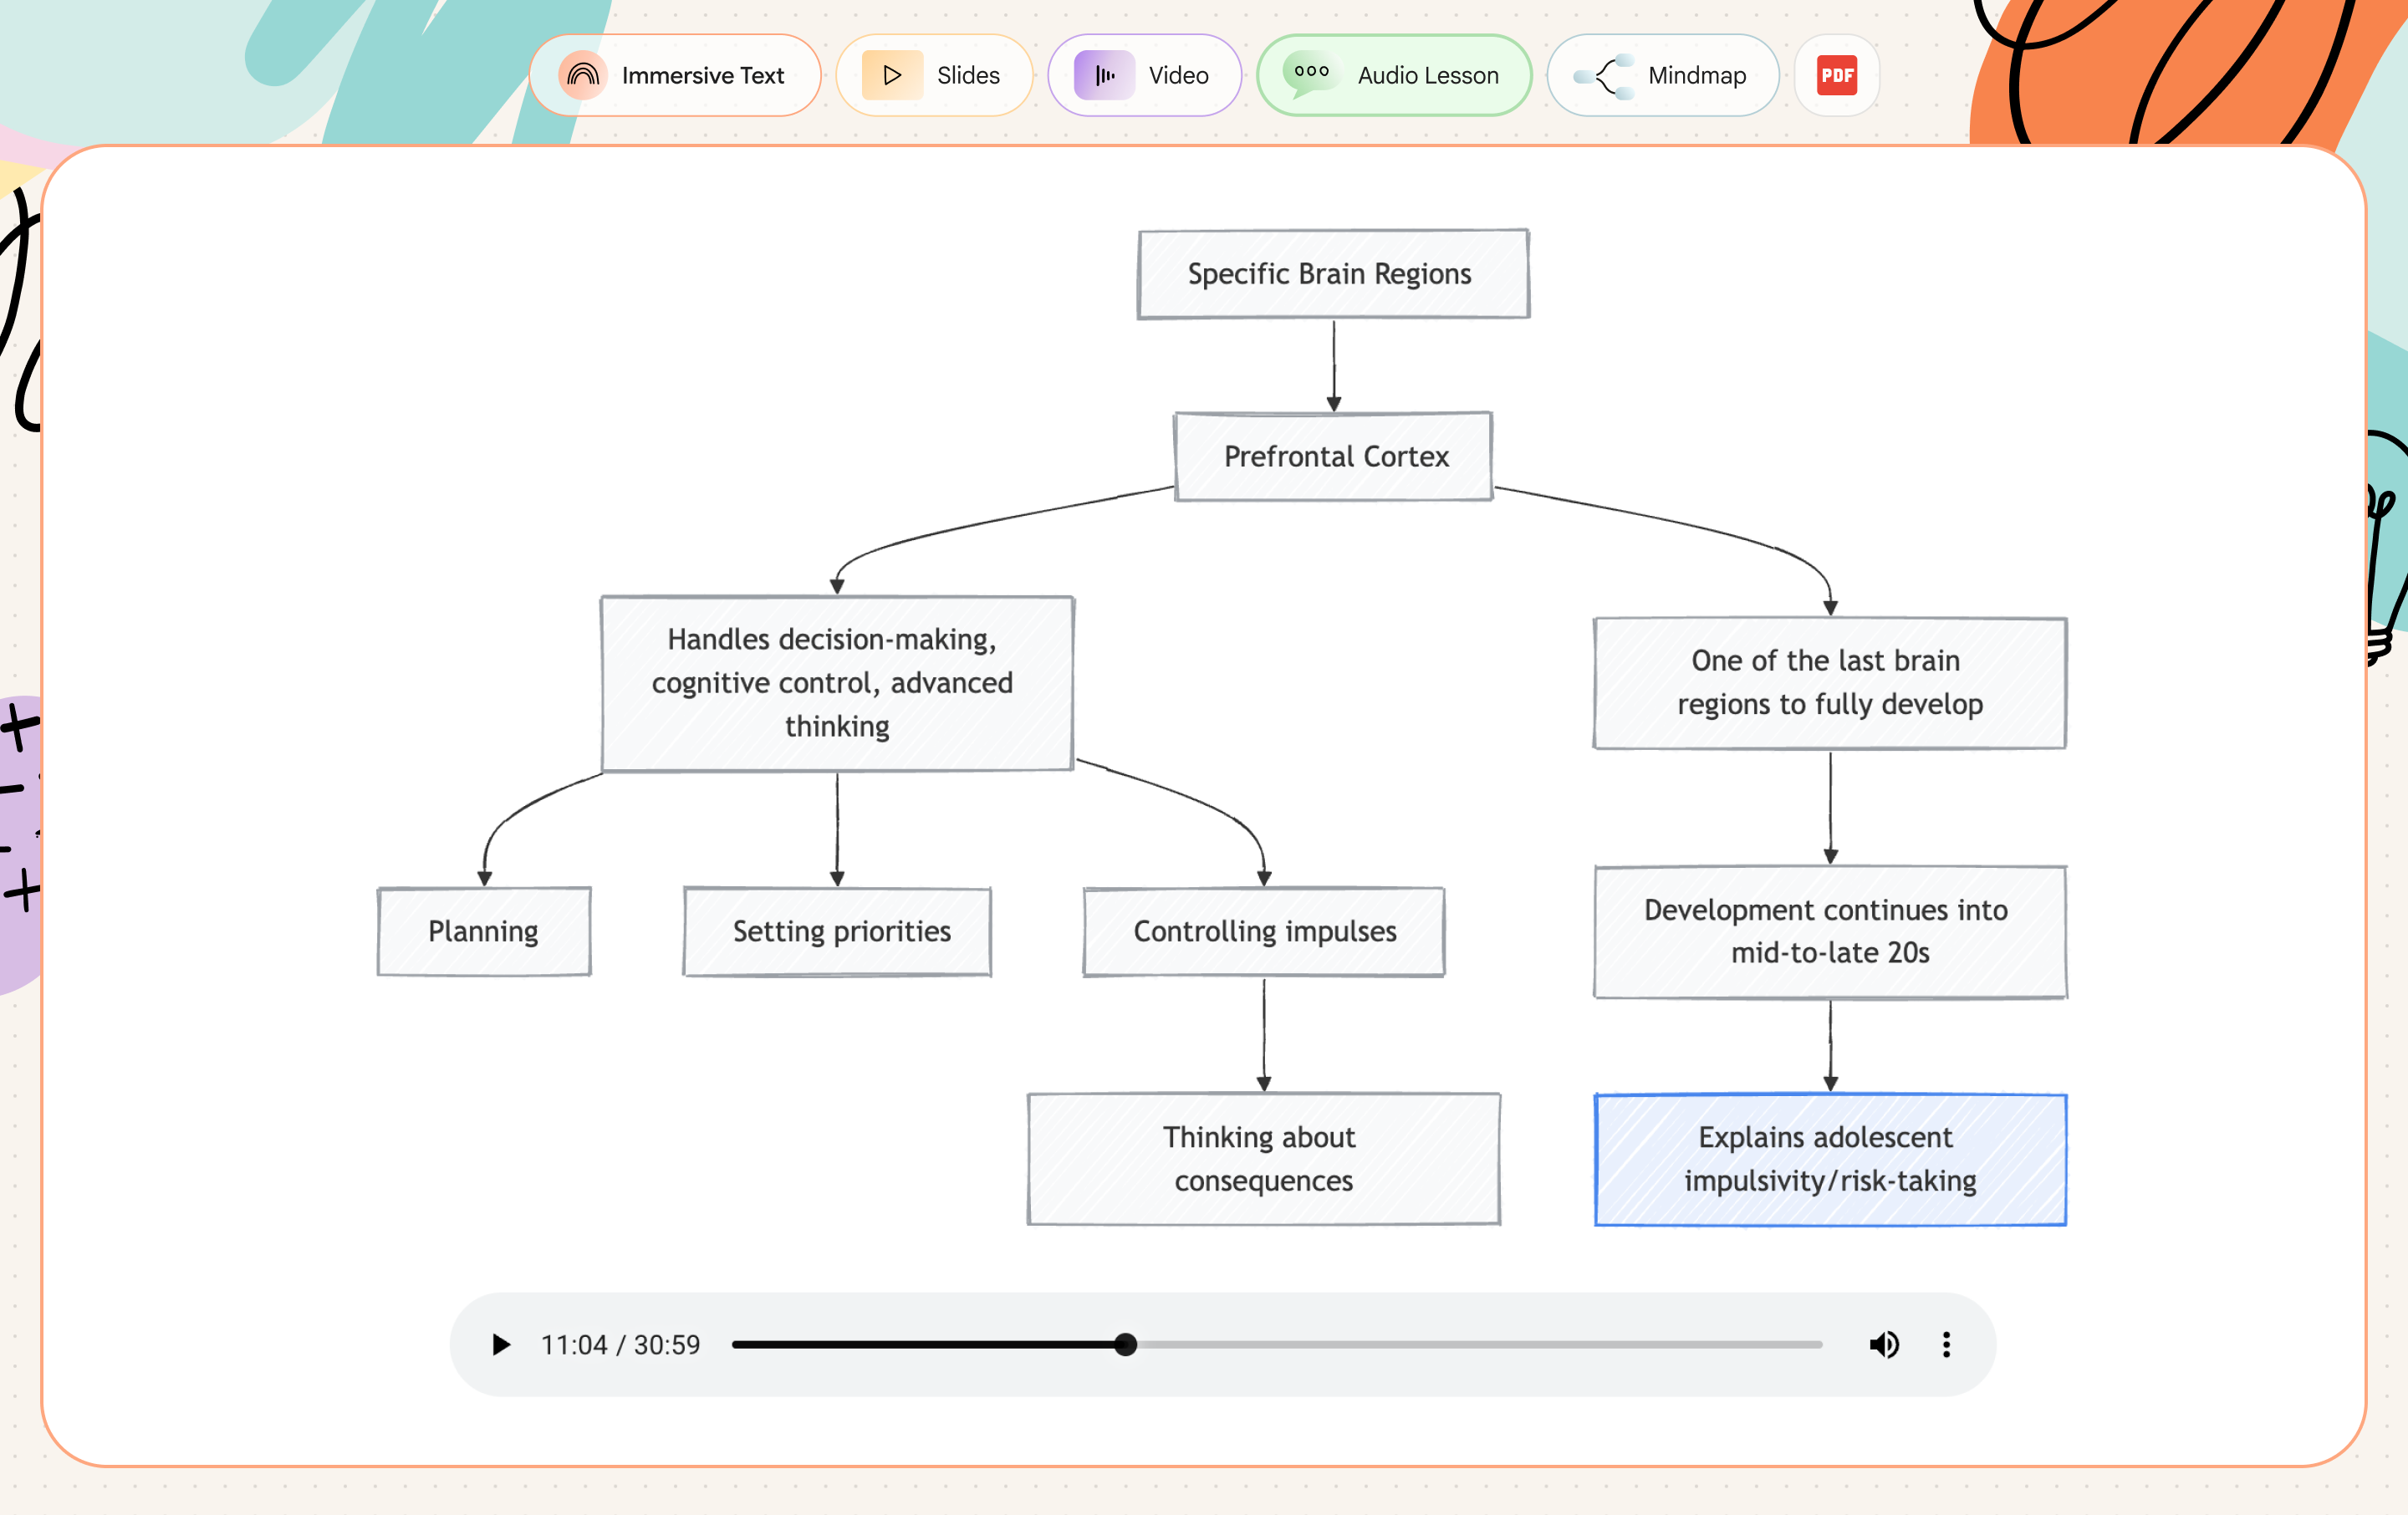Image resolution: width=2408 pixels, height=1515 pixels.
Task: Select the Thinking about consequences node
Action: [x=1264, y=1158]
